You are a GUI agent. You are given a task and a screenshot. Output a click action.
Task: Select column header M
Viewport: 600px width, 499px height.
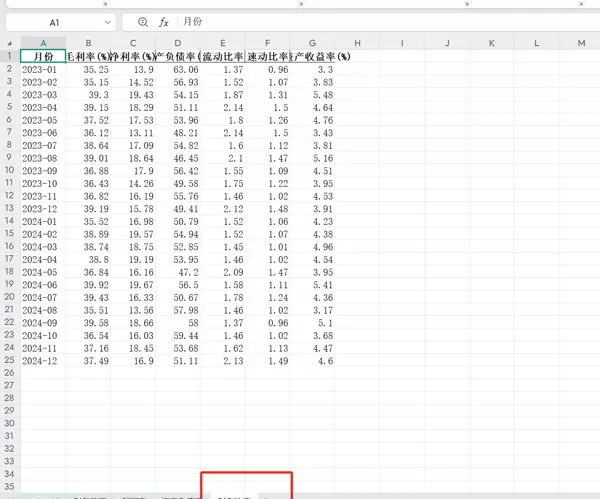(581, 42)
